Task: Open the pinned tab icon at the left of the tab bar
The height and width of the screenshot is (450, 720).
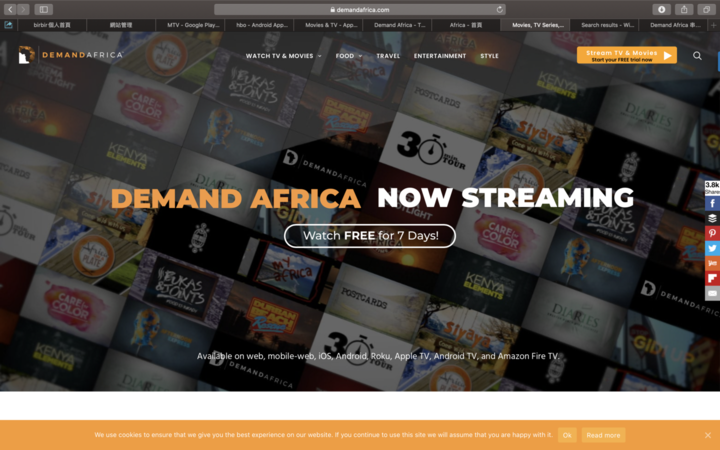Action: click(x=8, y=25)
